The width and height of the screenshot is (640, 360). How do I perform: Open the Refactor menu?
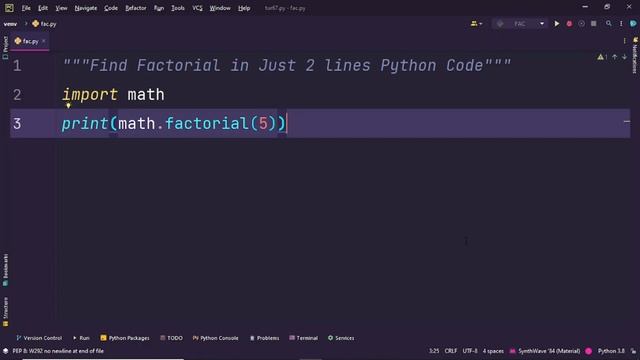coord(136,8)
